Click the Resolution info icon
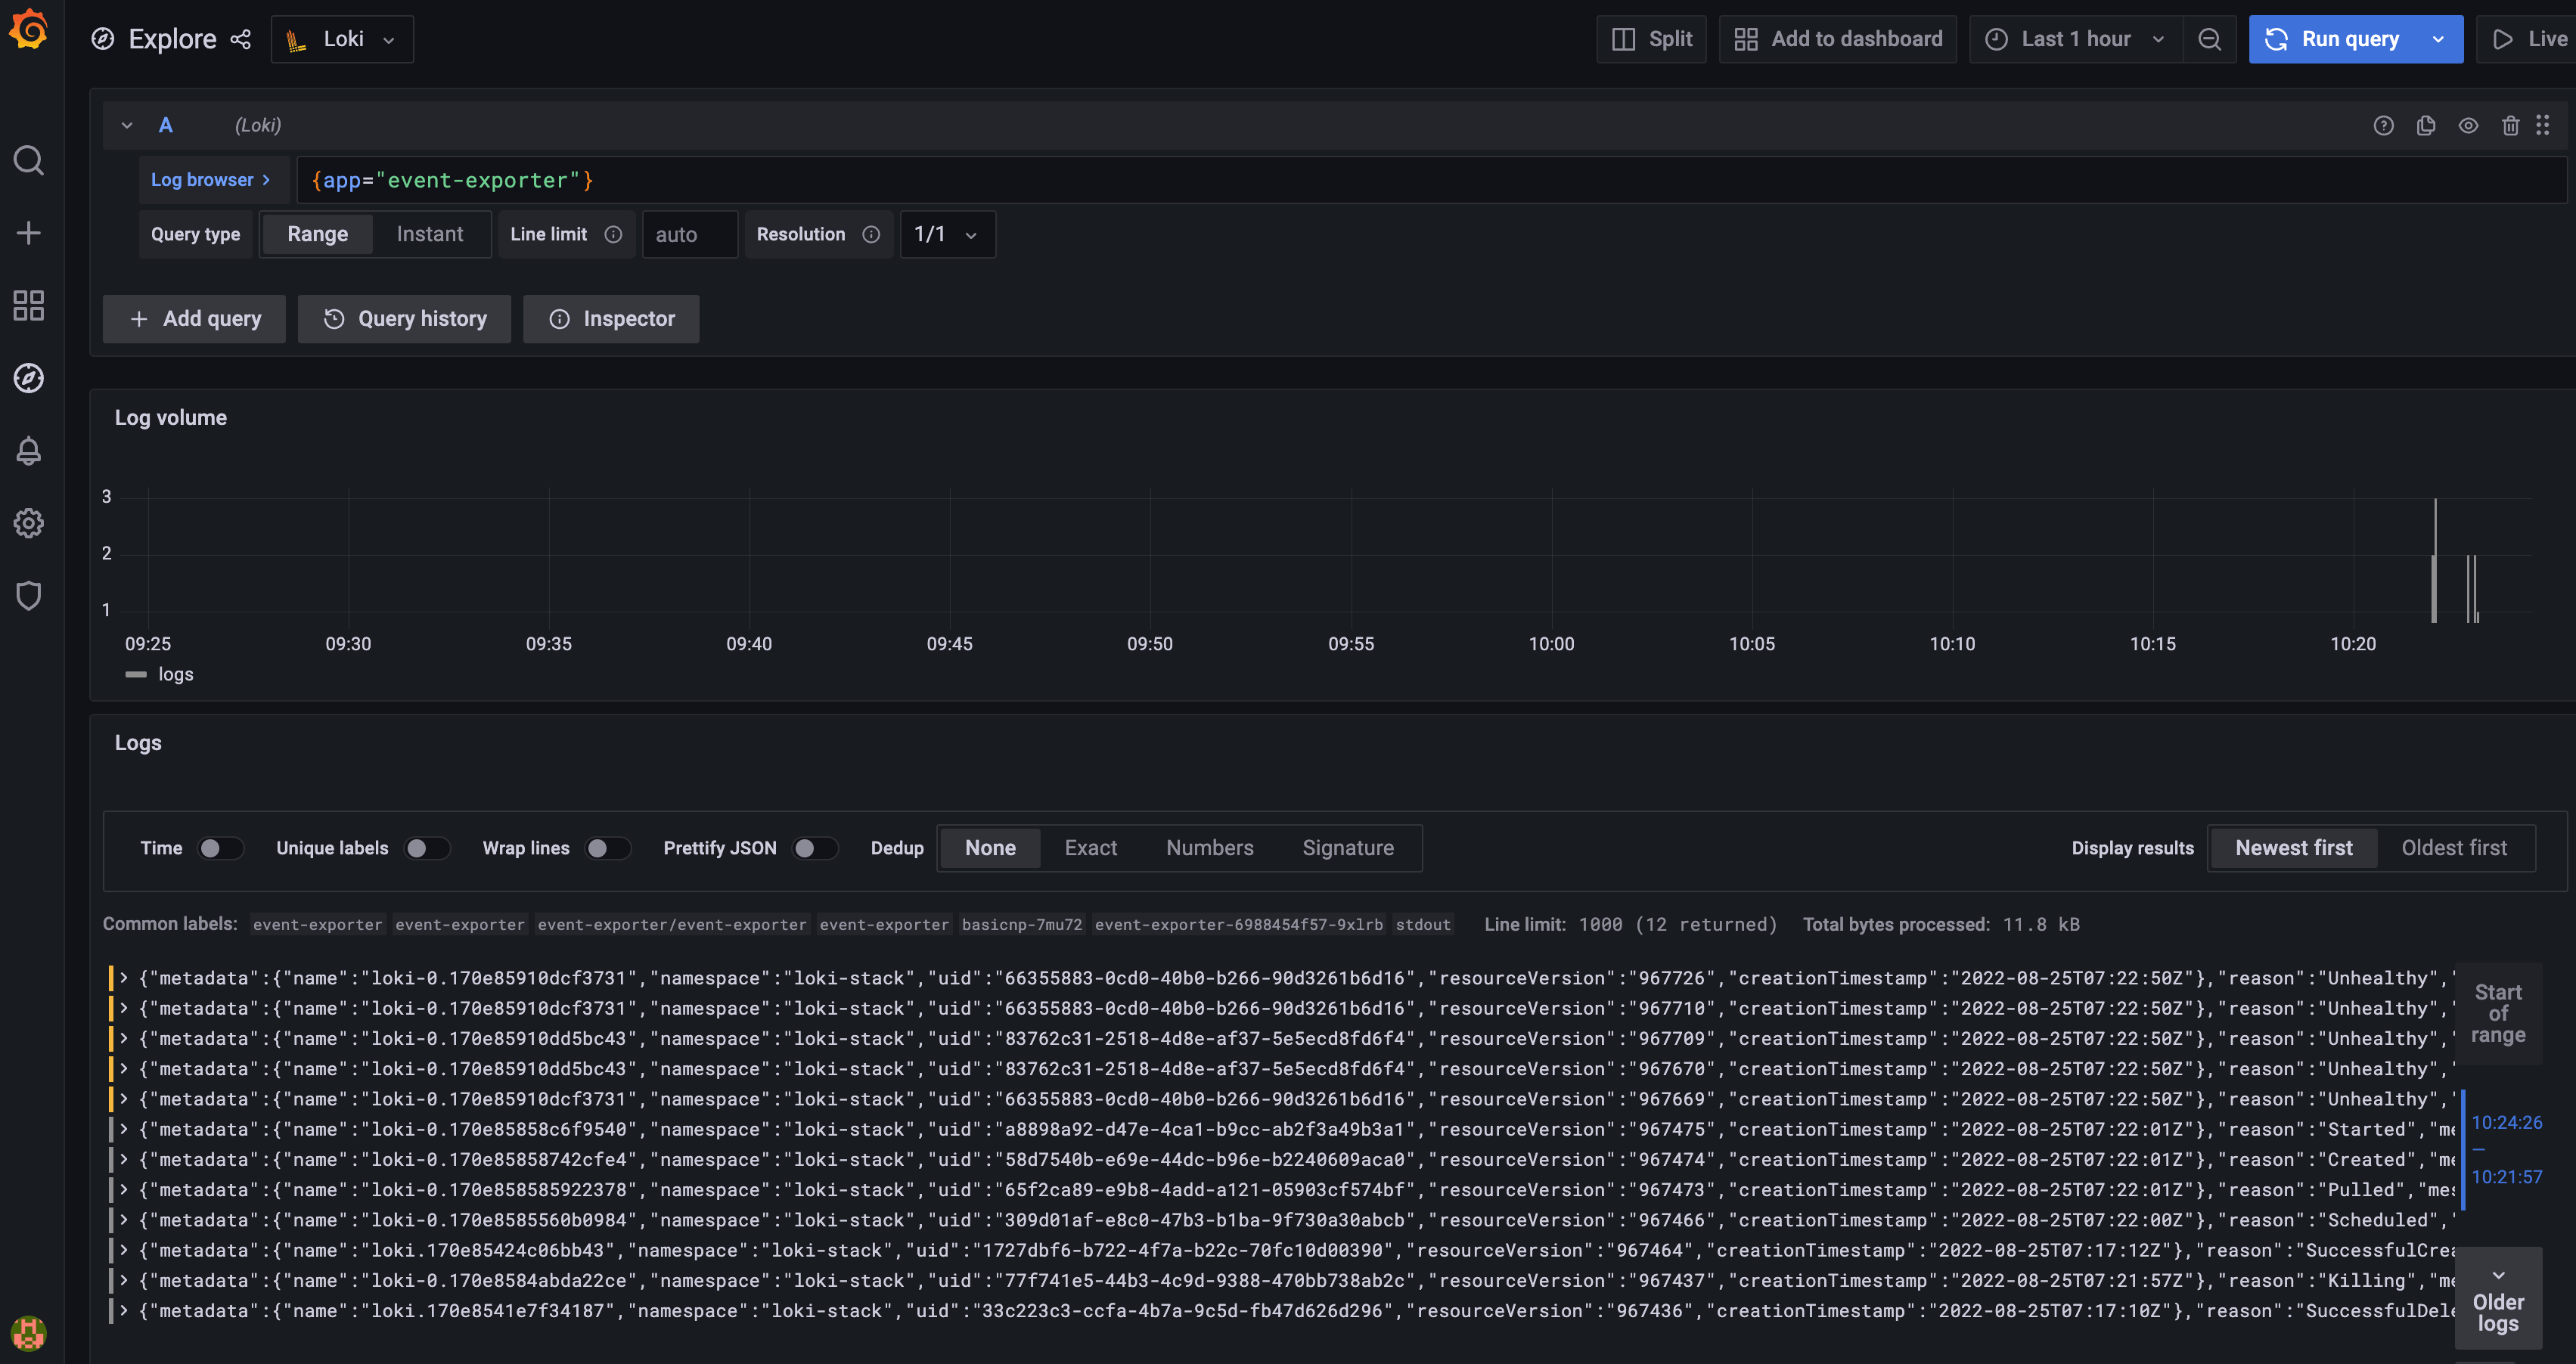This screenshot has width=2576, height=1364. coord(871,234)
